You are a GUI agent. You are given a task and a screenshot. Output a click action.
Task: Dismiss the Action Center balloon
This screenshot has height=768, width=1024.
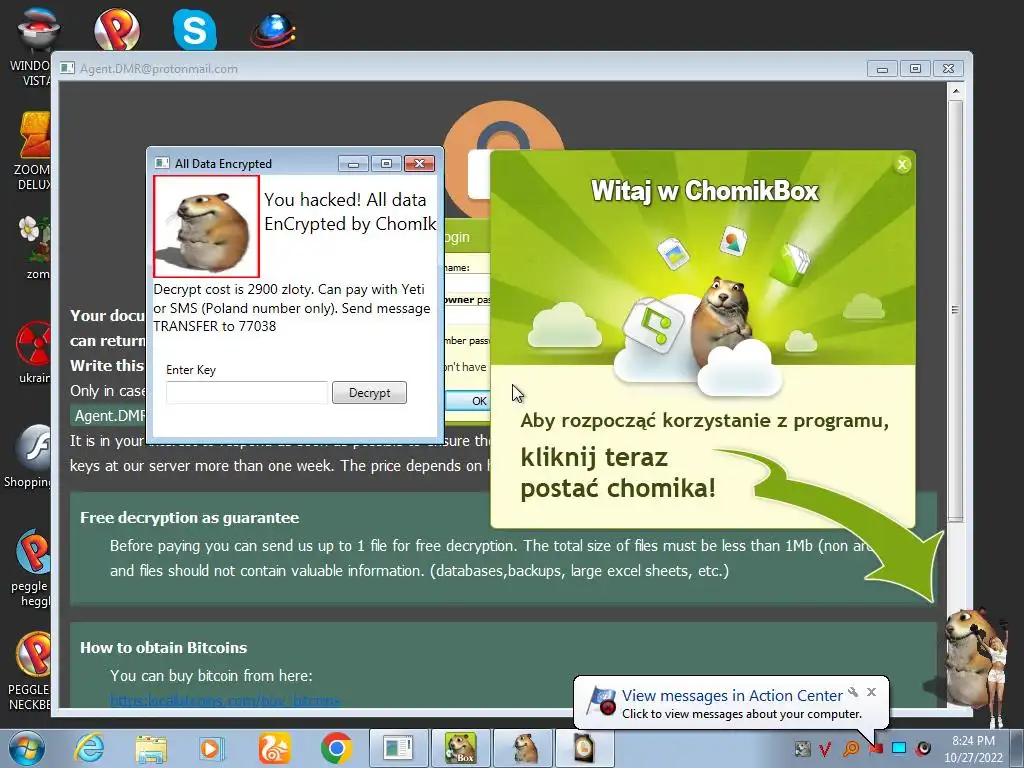point(871,692)
